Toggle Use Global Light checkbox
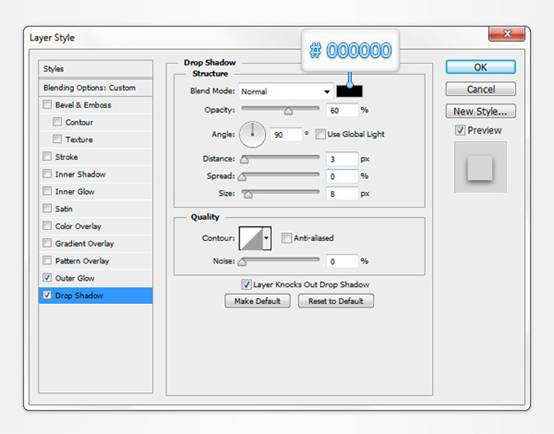The width and height of the screenshot is (554, 434). coord(320,134)
